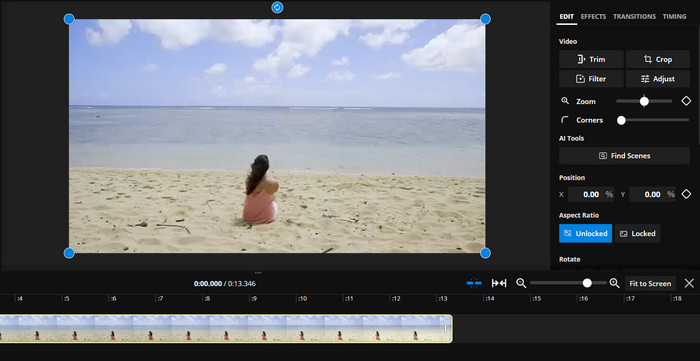
Task: Click the beach video preview canvas
Action: pyautogui.click(x=277, y=136)
